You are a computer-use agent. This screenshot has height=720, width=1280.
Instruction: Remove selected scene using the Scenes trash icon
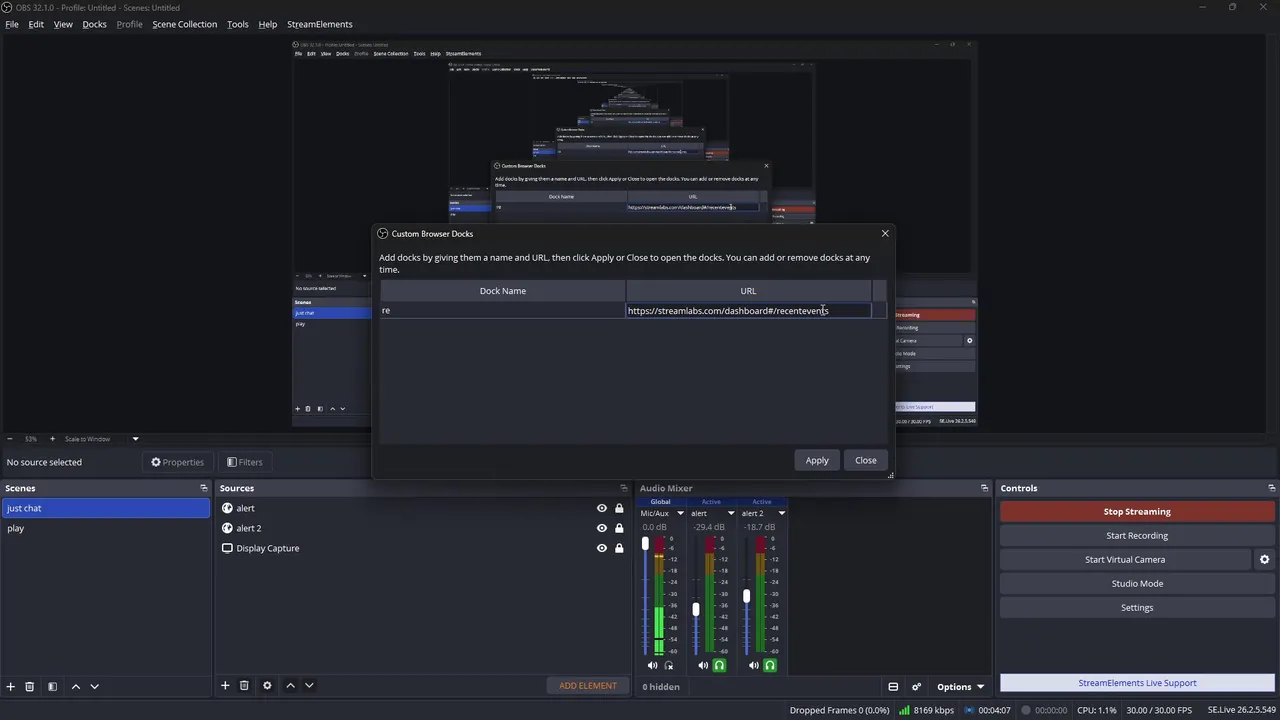[30, 686]
